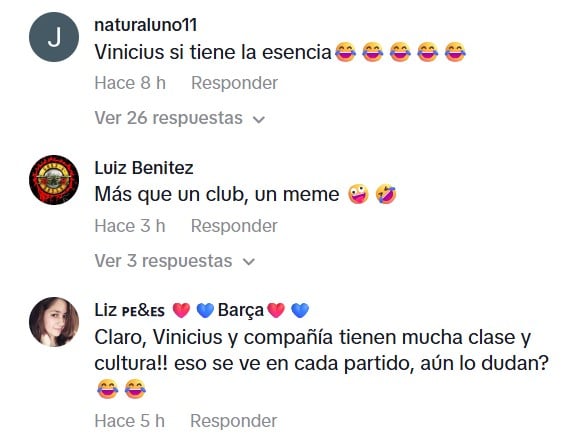Screen dimensions: 581x436
Task: Click the 'Hace 8 h' timestamp
Action: [x=130, y=83]
